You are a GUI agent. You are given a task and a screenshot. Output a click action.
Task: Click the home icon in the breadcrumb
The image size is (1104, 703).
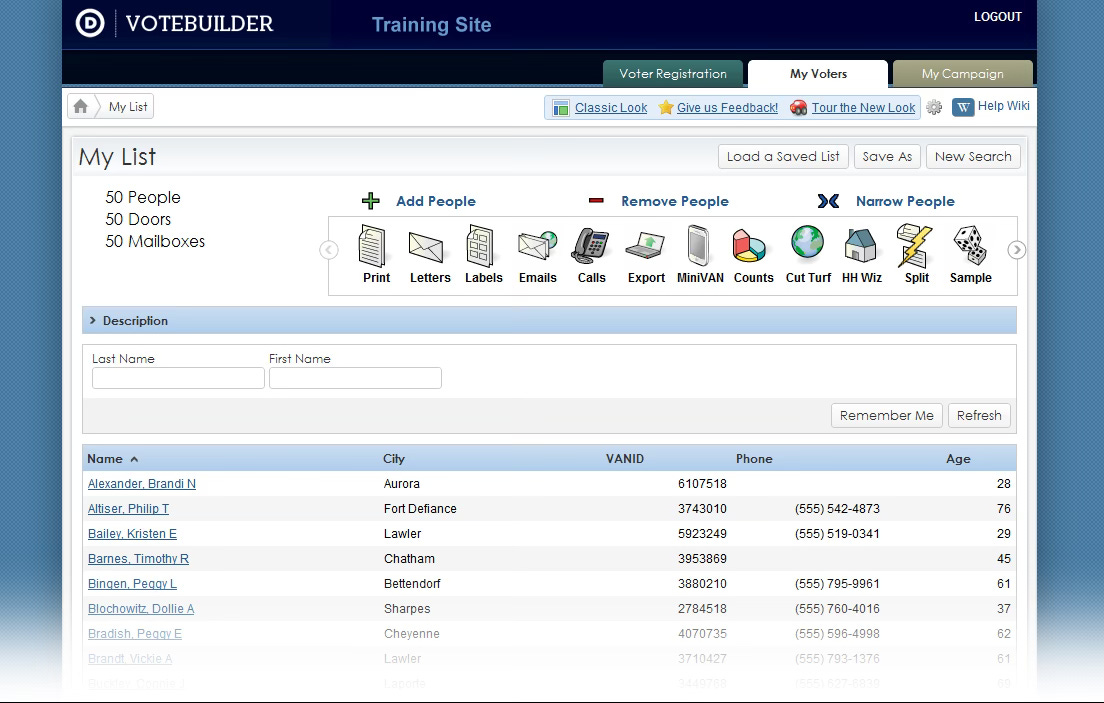click(81, 106)
